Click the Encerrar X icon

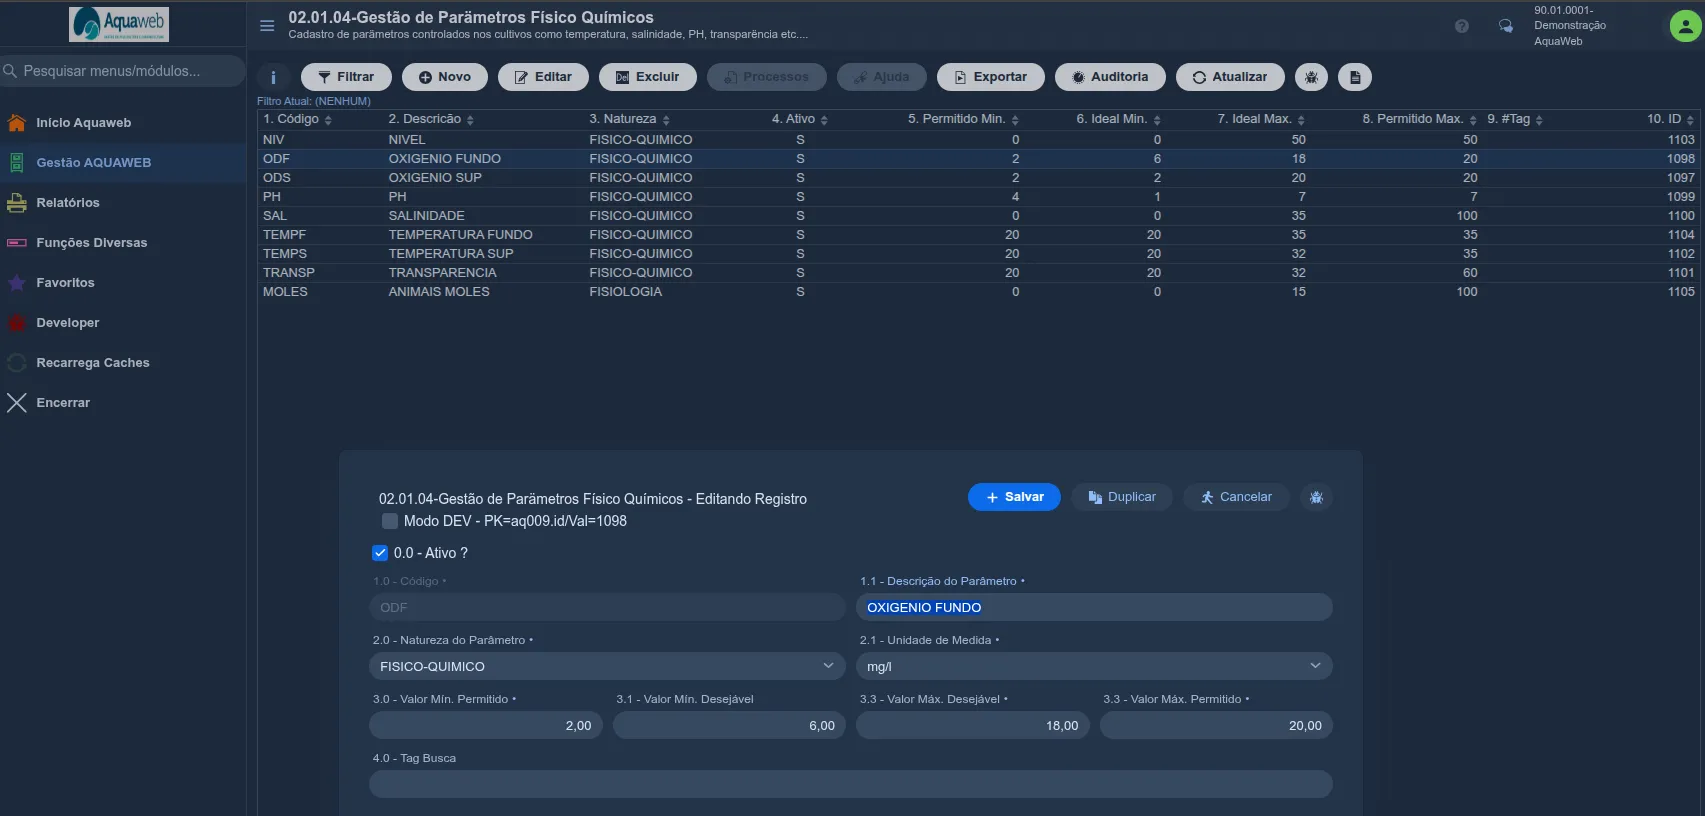click(x=17, y=403)
